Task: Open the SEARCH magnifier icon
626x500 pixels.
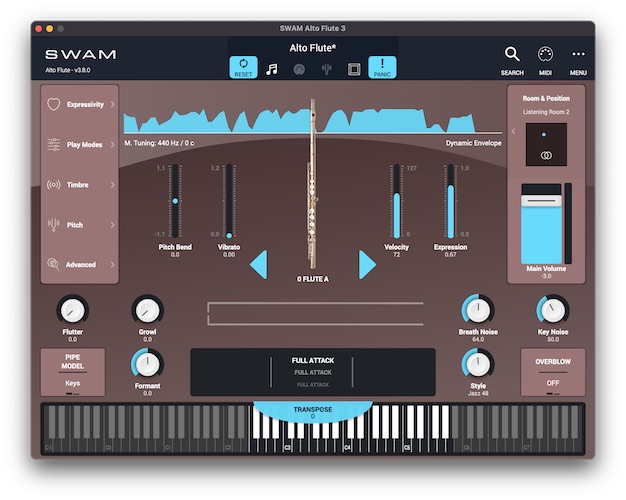Action: pos(512,54)
